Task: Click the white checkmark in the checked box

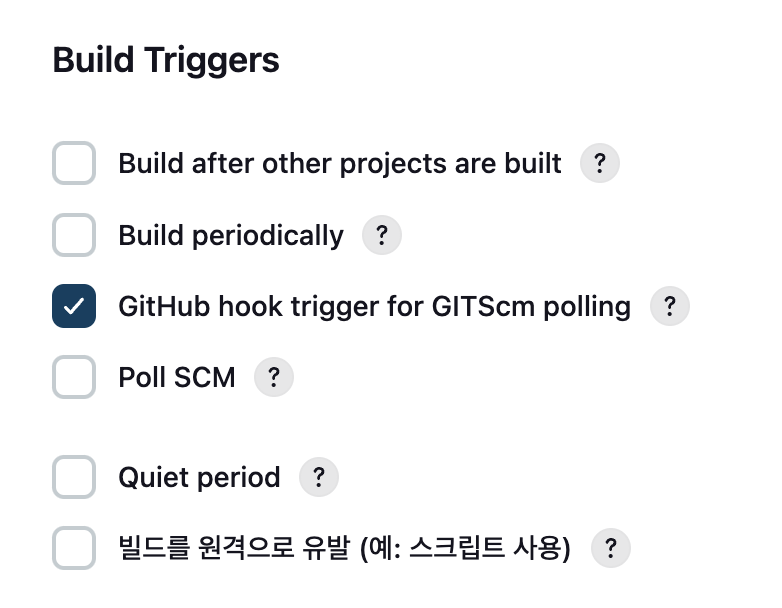Action: [x=74, y=306]
